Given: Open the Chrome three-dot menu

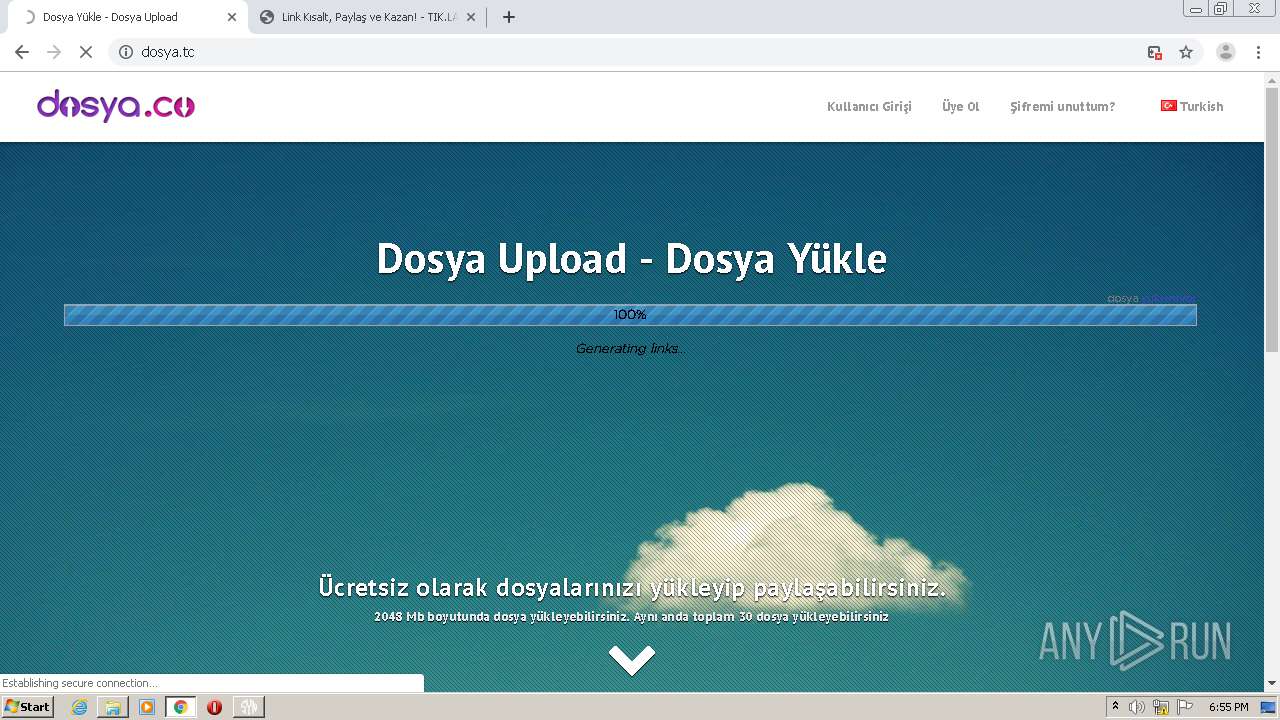Looking at the screenshot, I should [1258, 52].
